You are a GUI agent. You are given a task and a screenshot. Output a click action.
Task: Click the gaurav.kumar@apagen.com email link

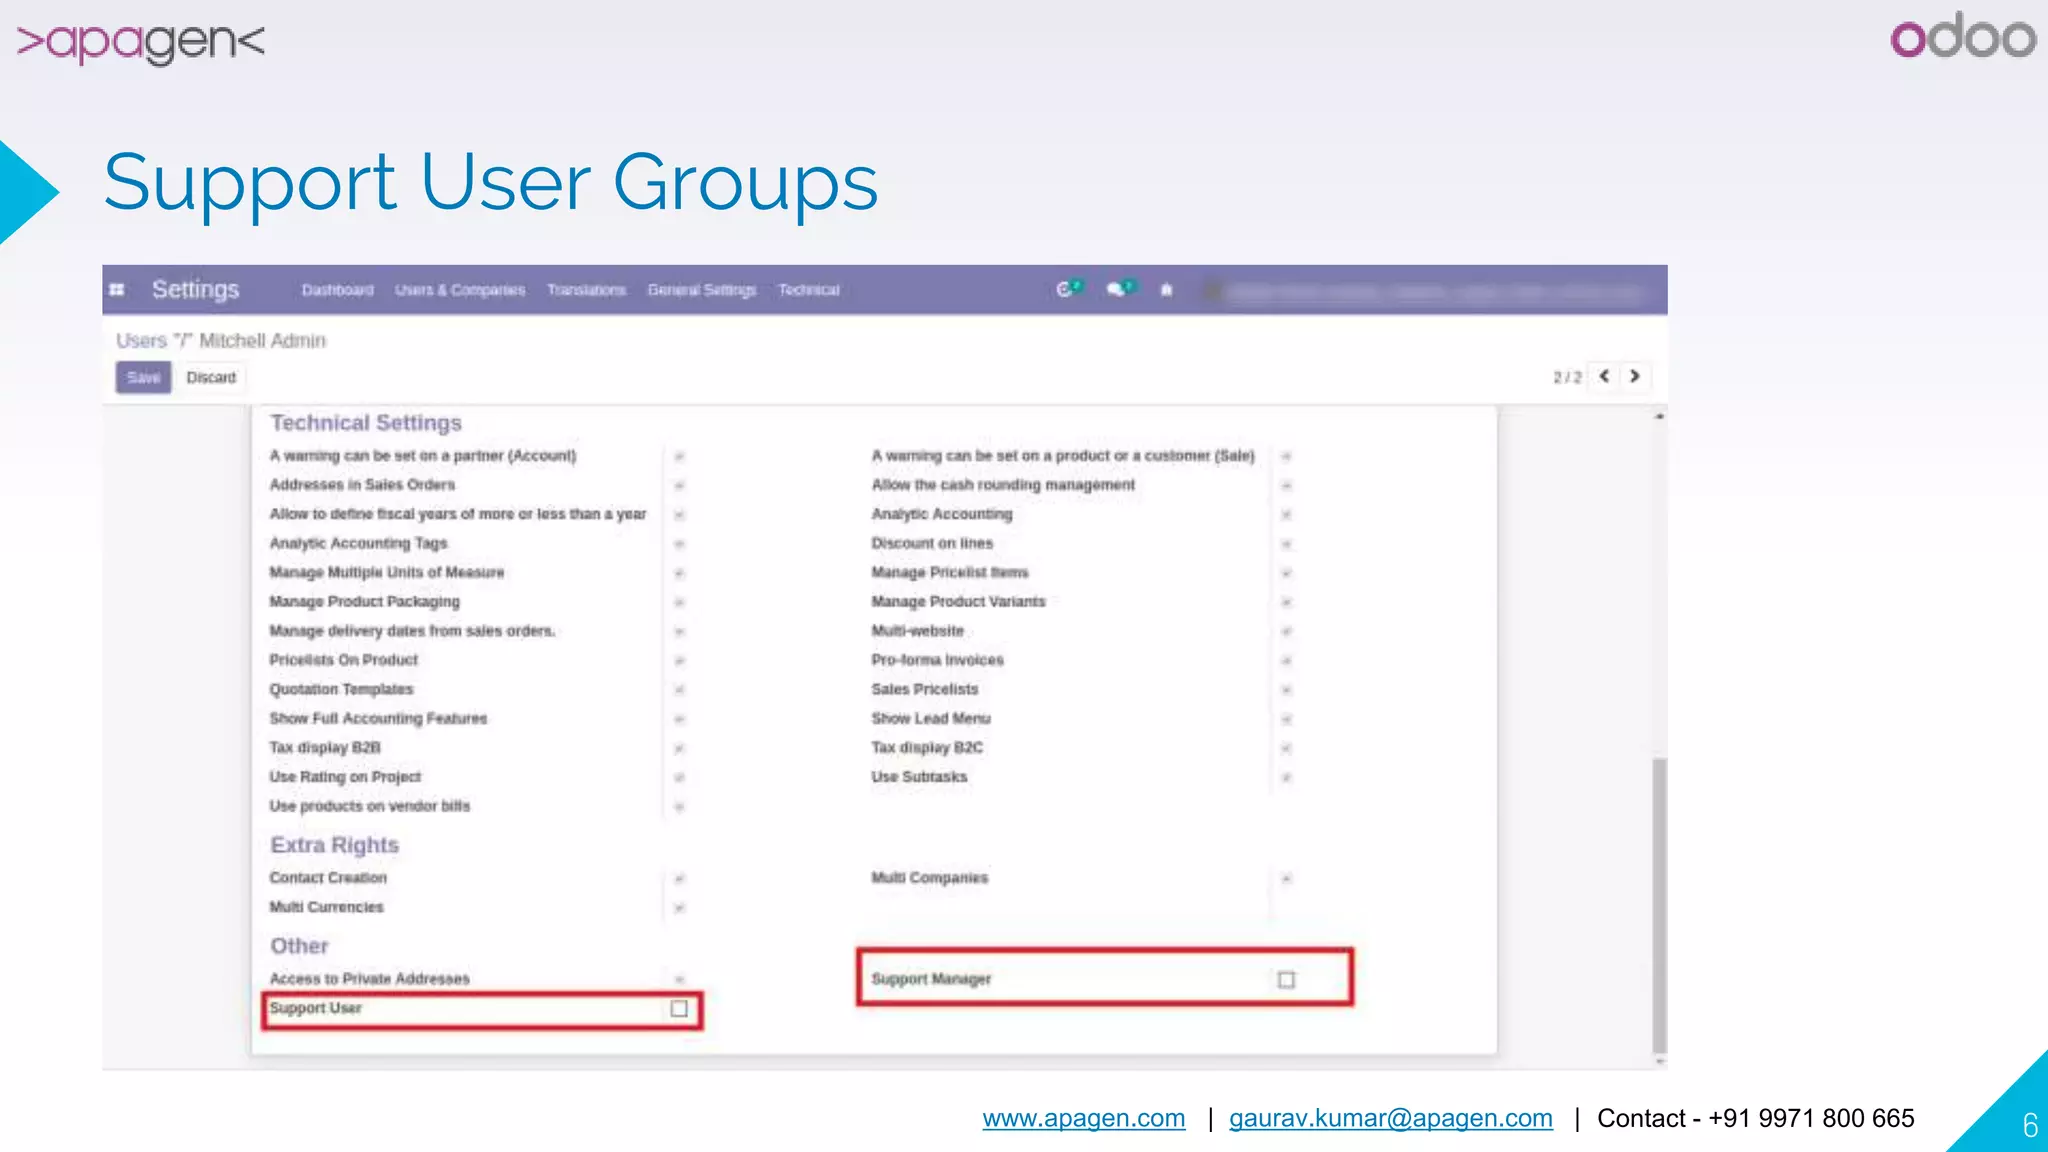pyautogui.click(x=1391, y=1118)
